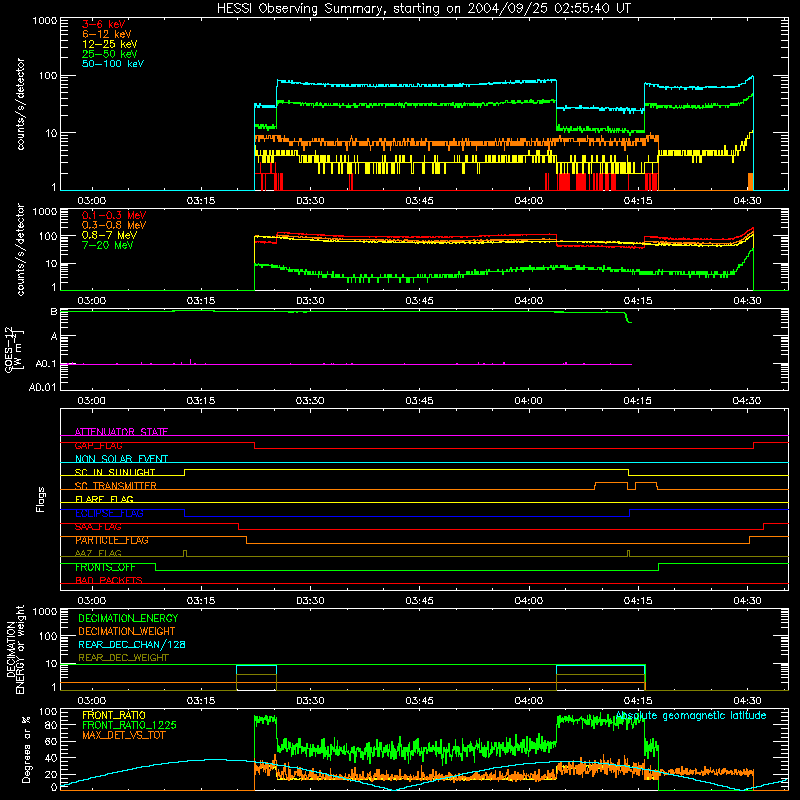Click the 50-100 keV rising peak near 04:30
This screenshot has width=800, height=800.
748,81
